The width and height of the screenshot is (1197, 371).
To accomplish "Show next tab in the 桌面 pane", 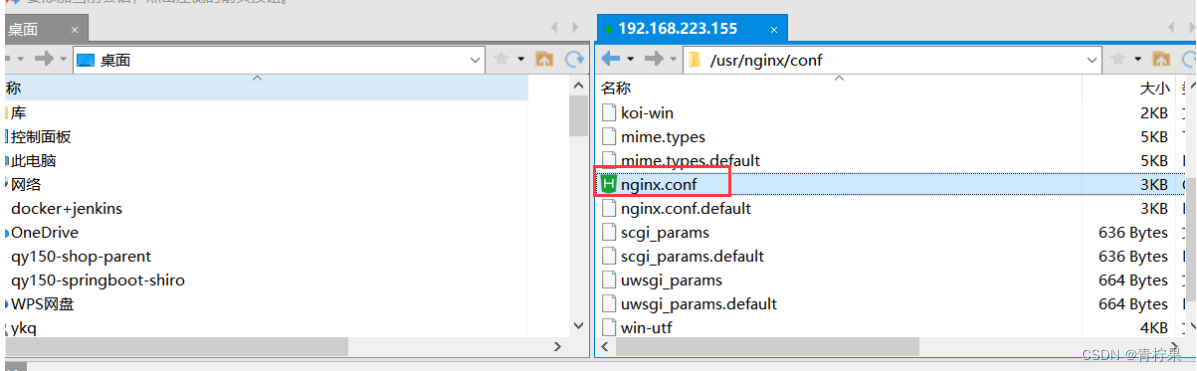I will (x=576, y=27).
